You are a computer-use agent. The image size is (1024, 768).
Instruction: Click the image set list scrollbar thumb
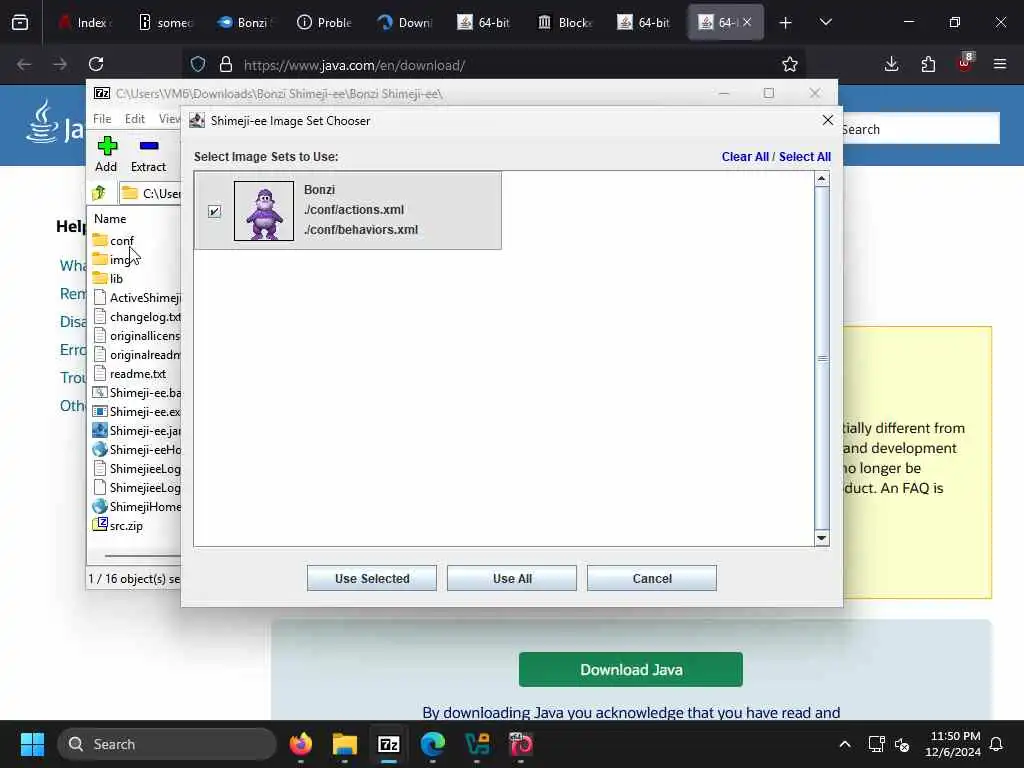pyautogui.click(x=822, y=358)
